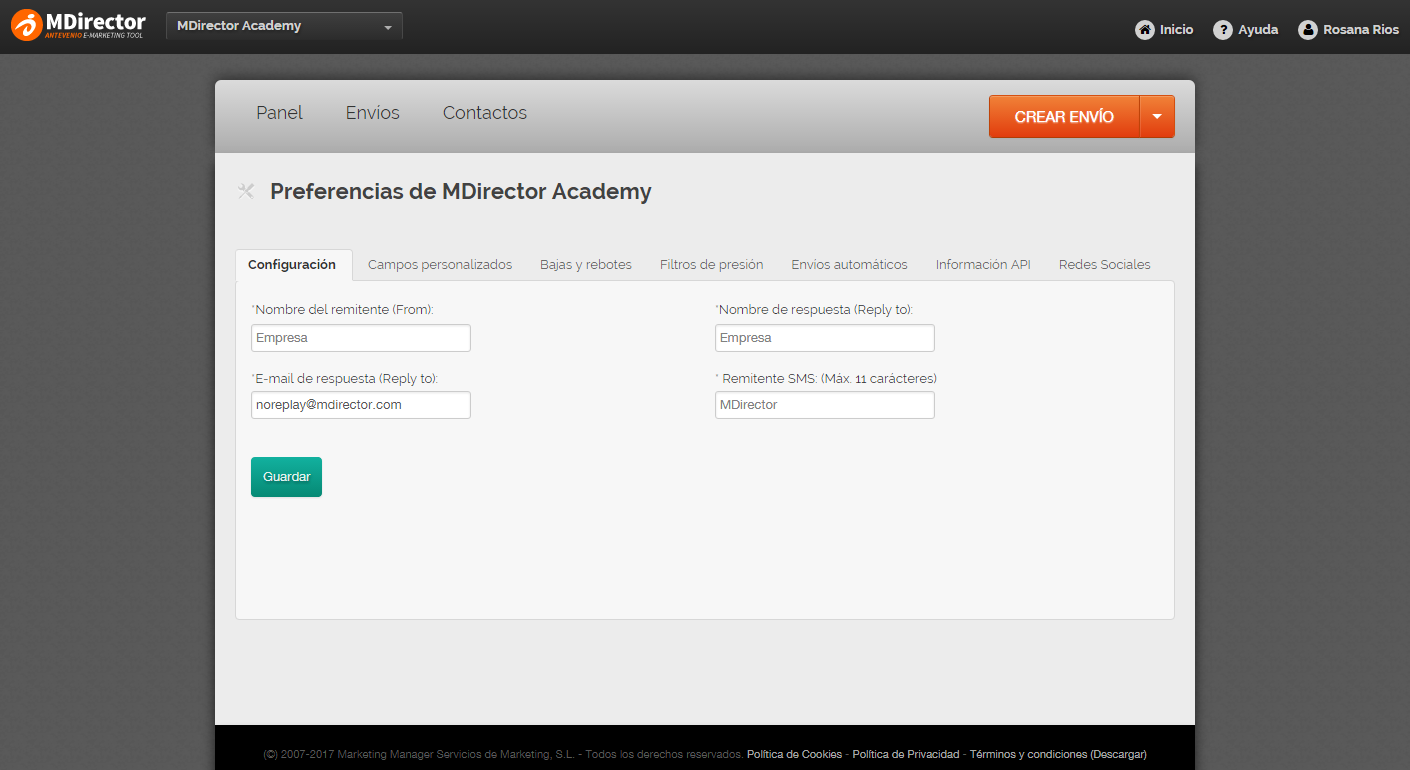Go to the Envíos menu
This screenshot has height=770, width=1410.
pos(373,113)
